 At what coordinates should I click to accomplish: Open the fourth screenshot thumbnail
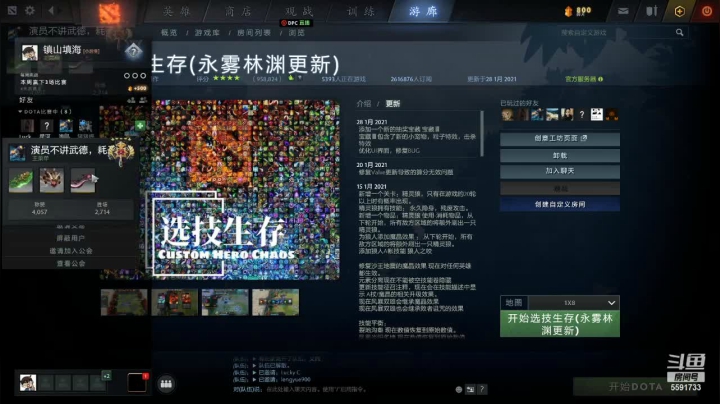click(276, 303)
